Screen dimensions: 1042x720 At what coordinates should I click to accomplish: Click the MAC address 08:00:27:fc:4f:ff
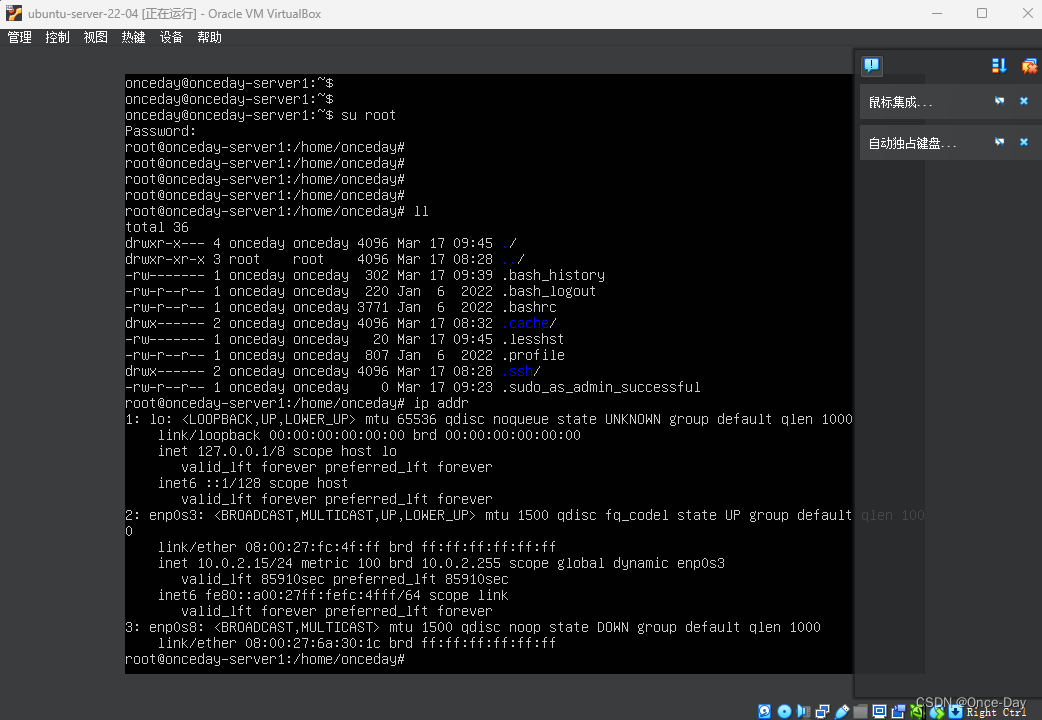pyautogui.click(x=313, y=547)
